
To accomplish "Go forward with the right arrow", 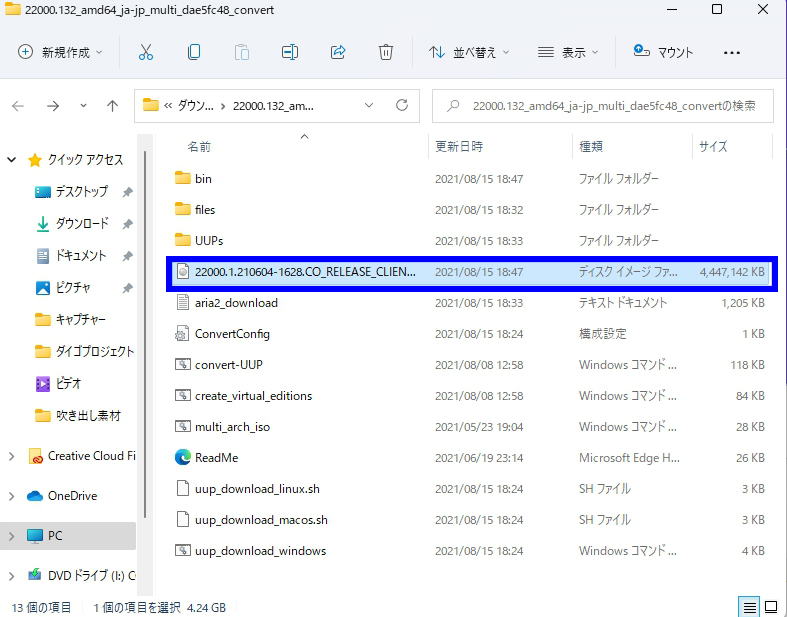I will 53,106.
